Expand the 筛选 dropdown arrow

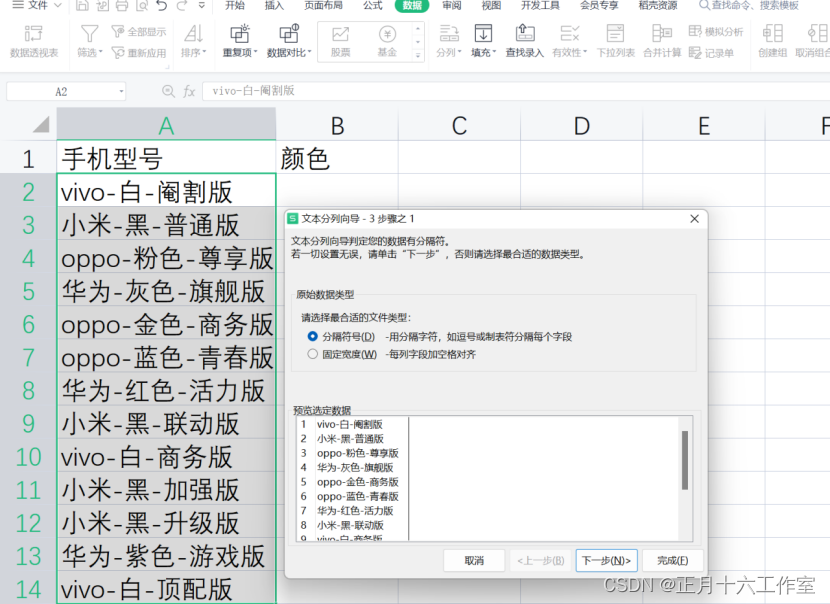click(100, 52)
